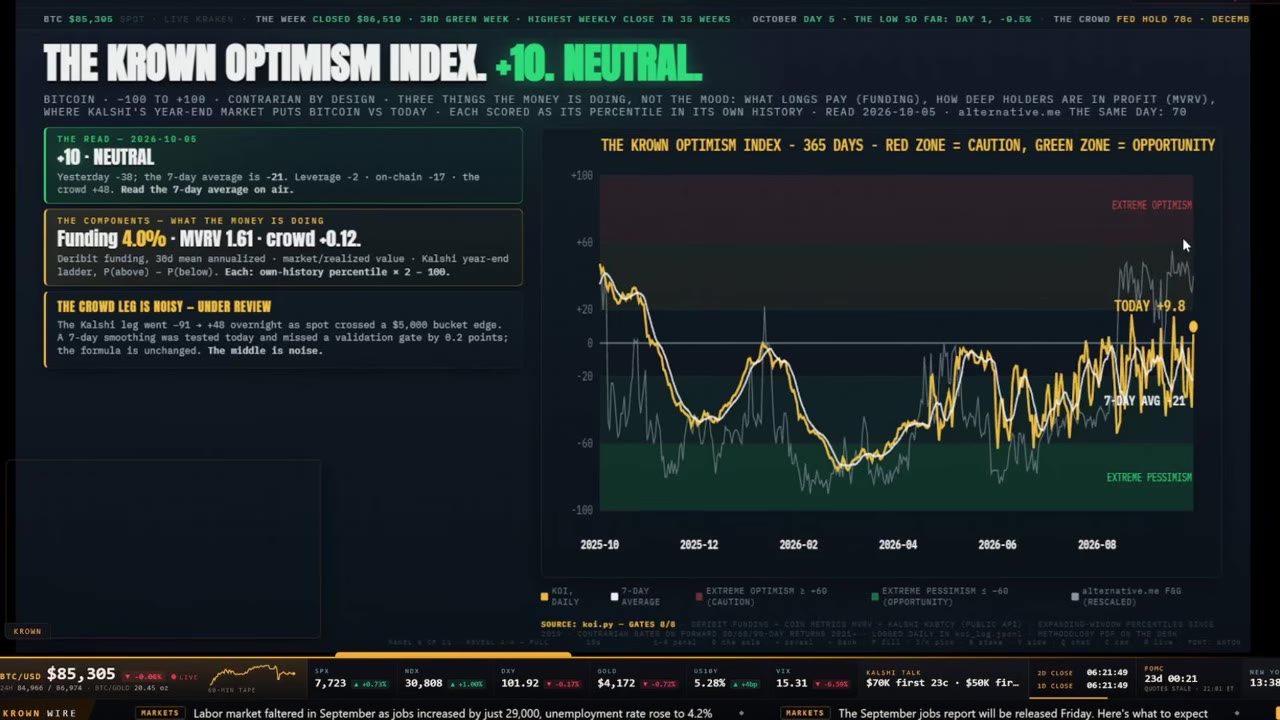The height and width of the screenshot is (720, 1280).
Task: Click the 2026-02 x-axis label
Action: [798, 545]
